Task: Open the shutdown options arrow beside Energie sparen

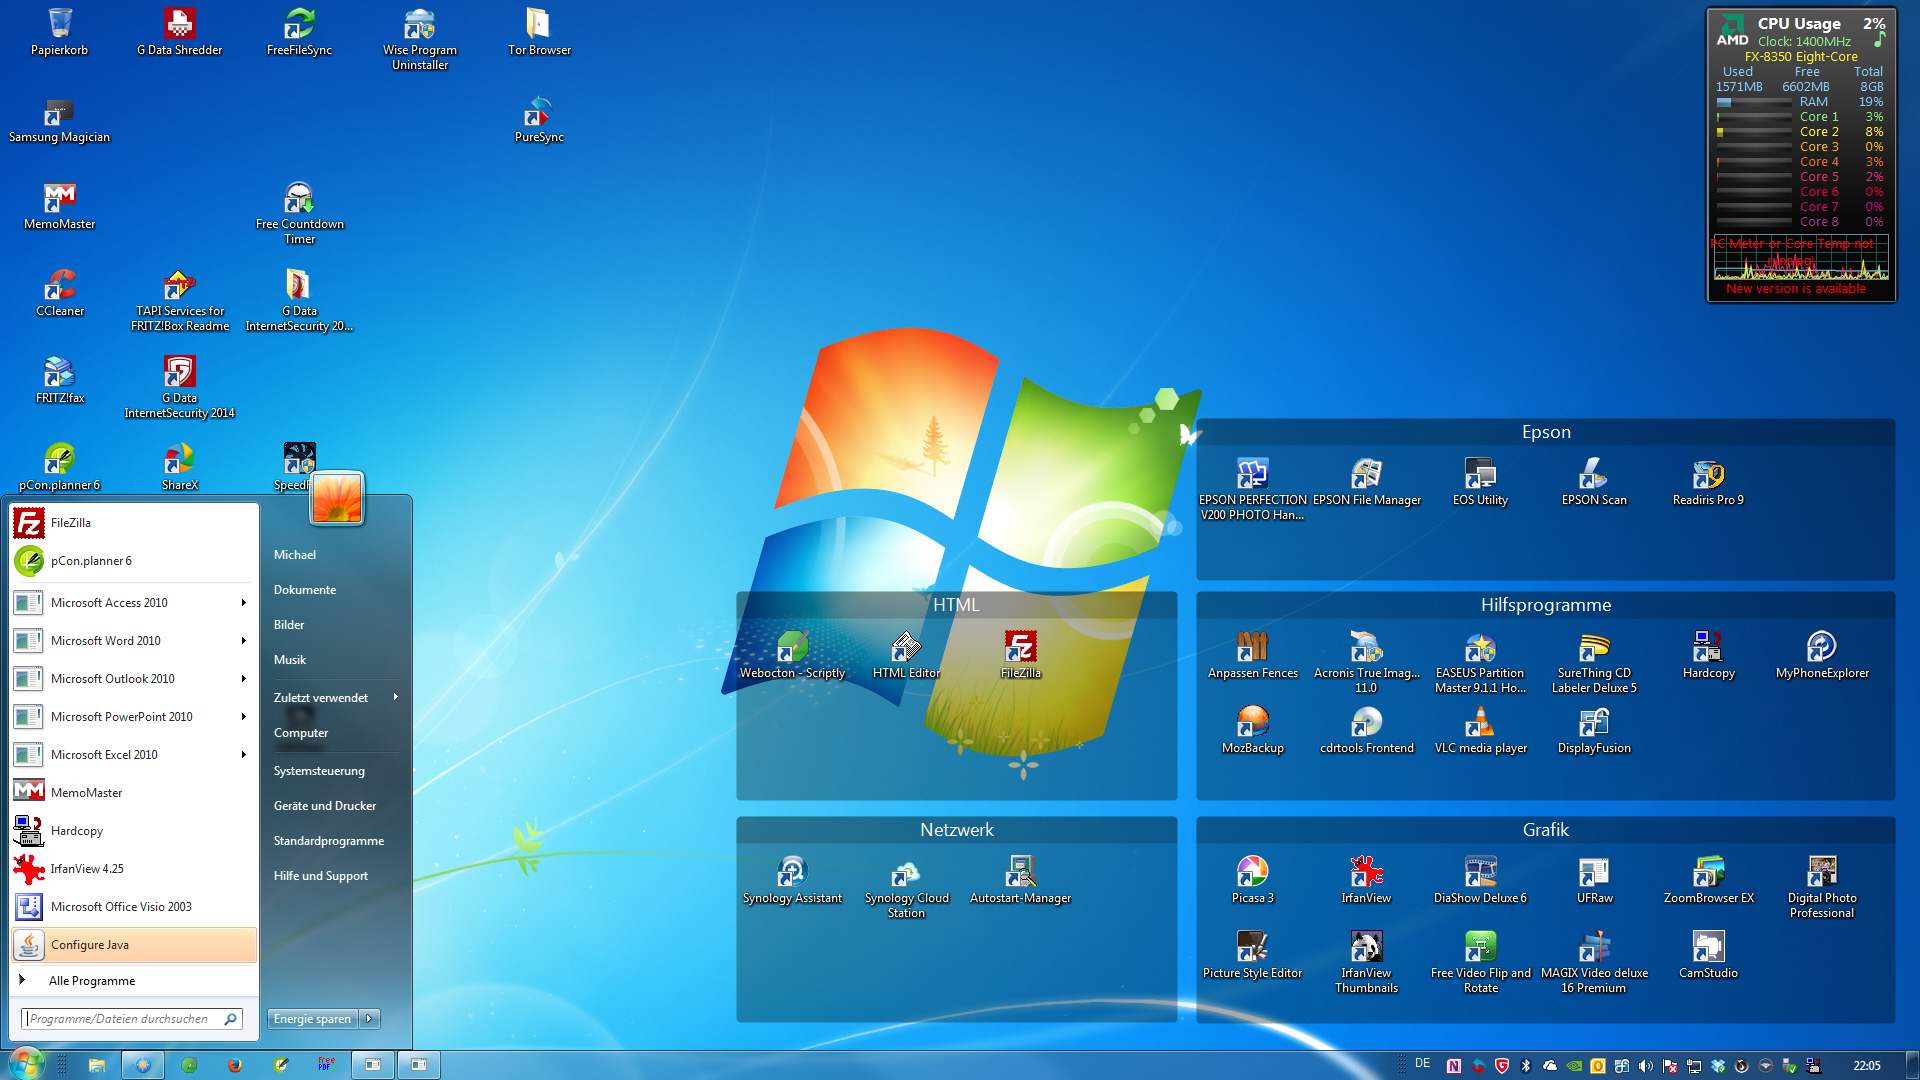Action: pos(370,1019)
